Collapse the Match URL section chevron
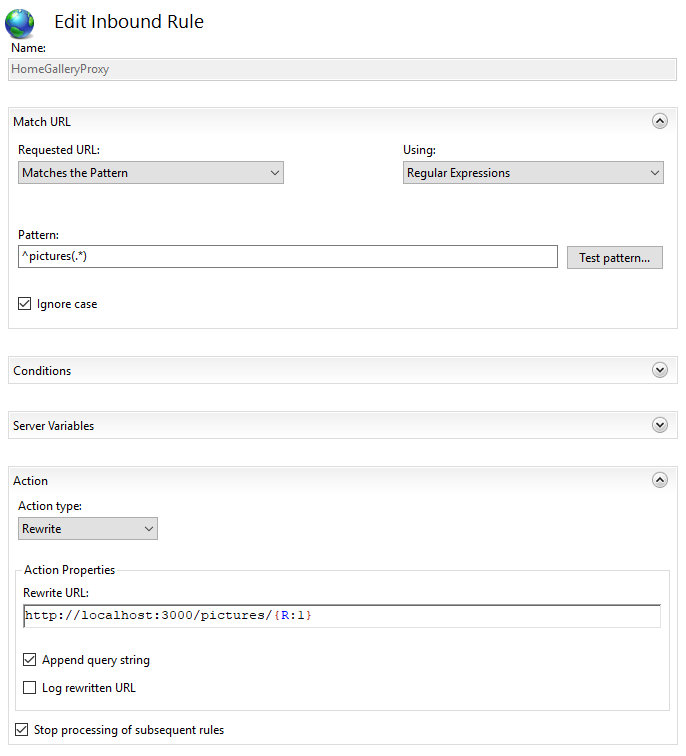Image resolution: width=686 pixels, height=756 pixels. 659,121
